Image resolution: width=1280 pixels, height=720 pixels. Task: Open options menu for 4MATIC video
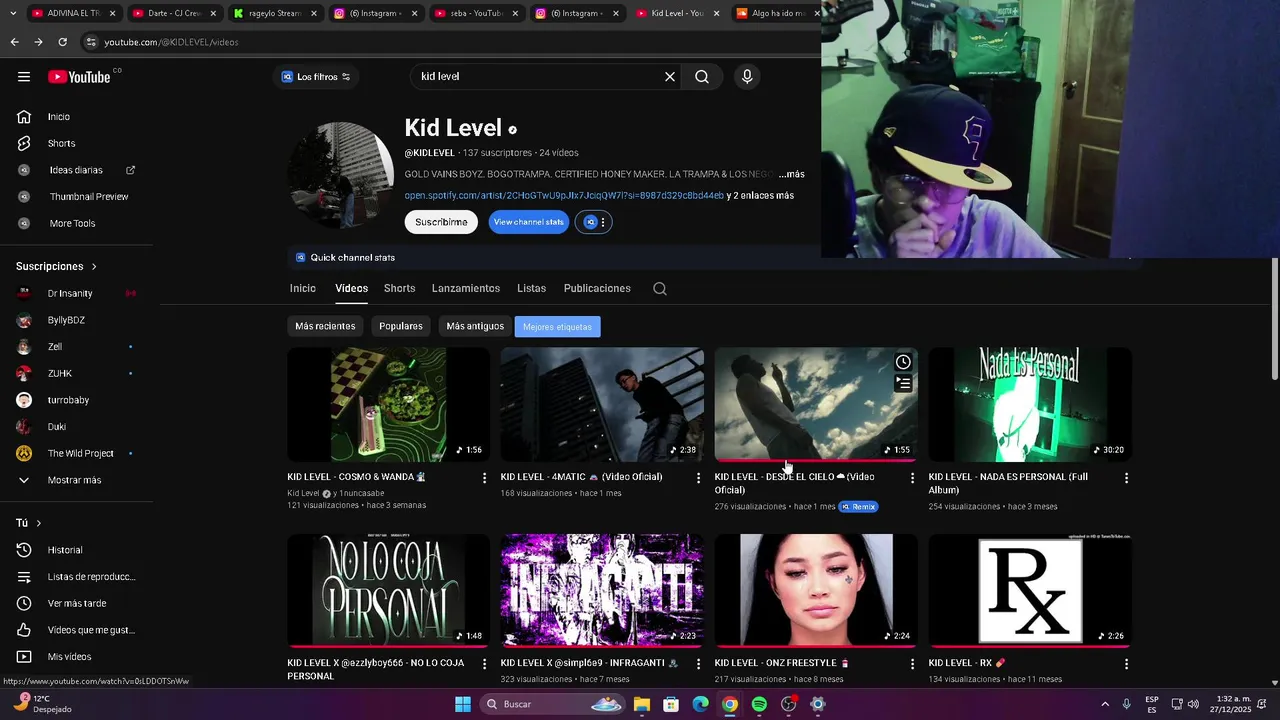[x=699, y=478]
